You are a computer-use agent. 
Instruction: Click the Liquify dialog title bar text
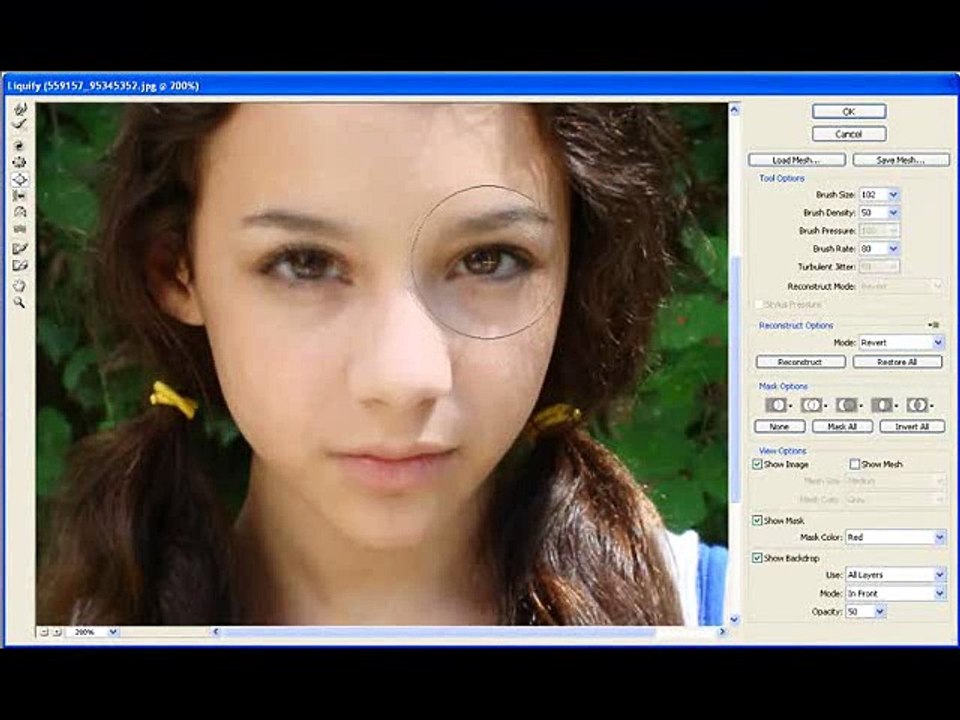point(103,86)
